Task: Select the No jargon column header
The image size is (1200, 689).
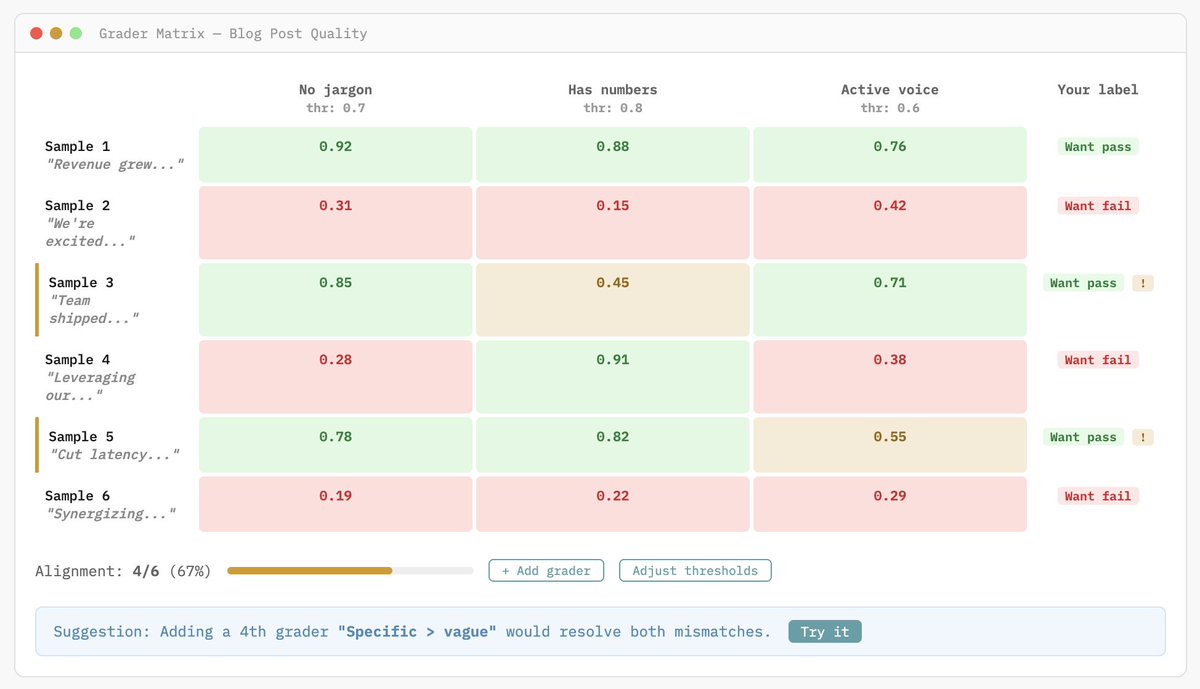Action: 335,97
